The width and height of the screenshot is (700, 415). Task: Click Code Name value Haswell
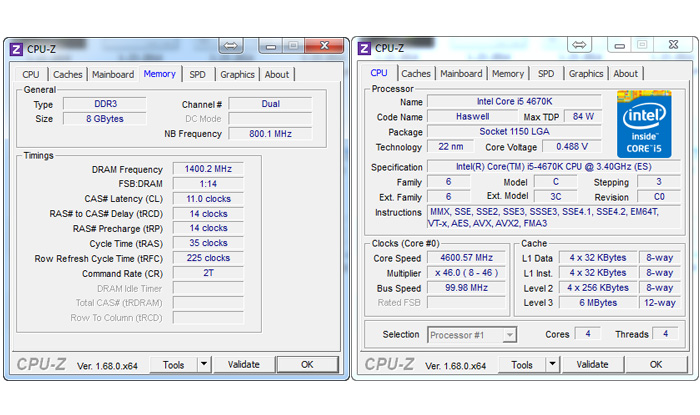tap(472, 116)
